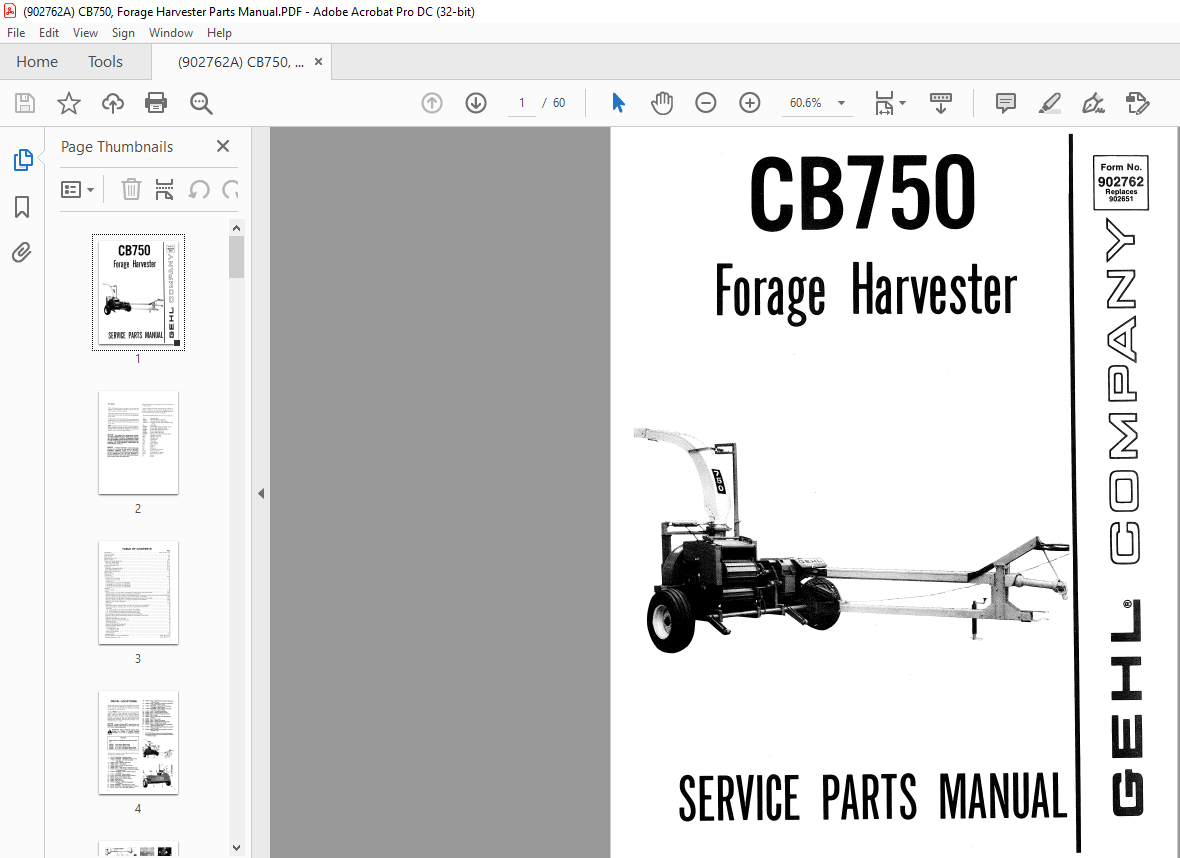Viewport: 1180px width, 858px height.
Task: Click the thumbnail panel scrollbar handle
Action: 236,257
